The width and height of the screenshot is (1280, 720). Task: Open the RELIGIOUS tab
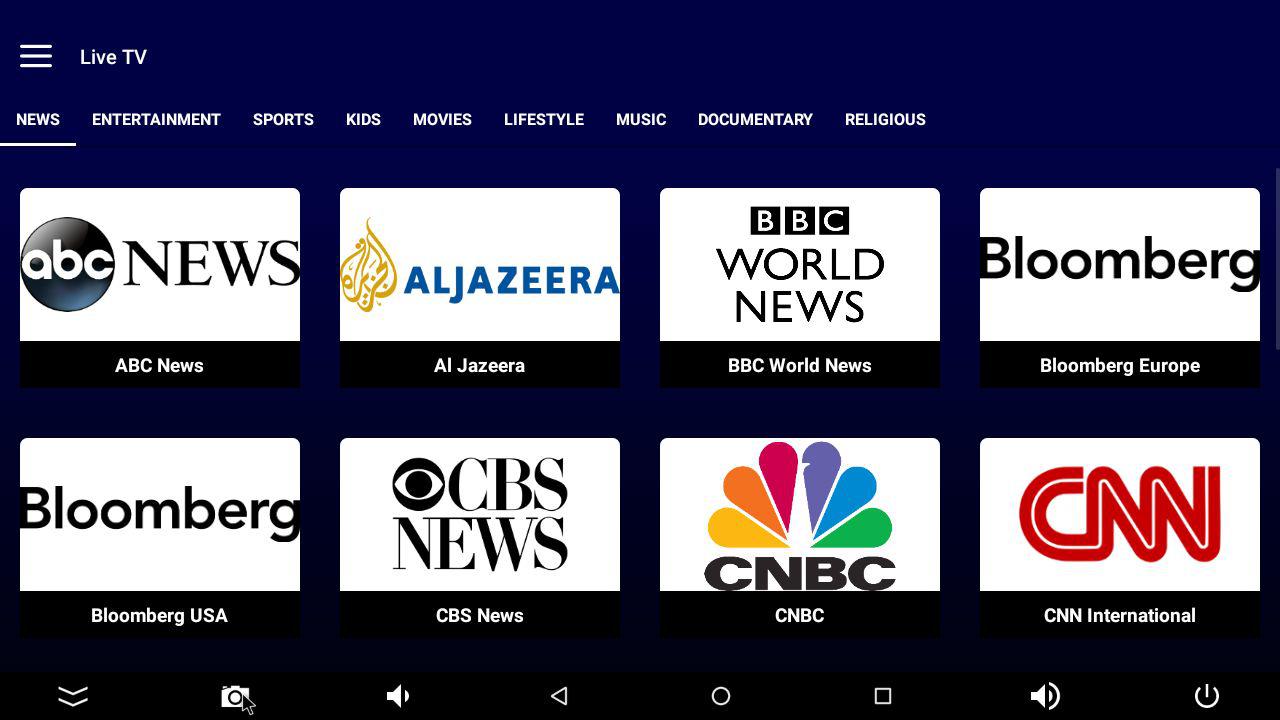(885, 120)
